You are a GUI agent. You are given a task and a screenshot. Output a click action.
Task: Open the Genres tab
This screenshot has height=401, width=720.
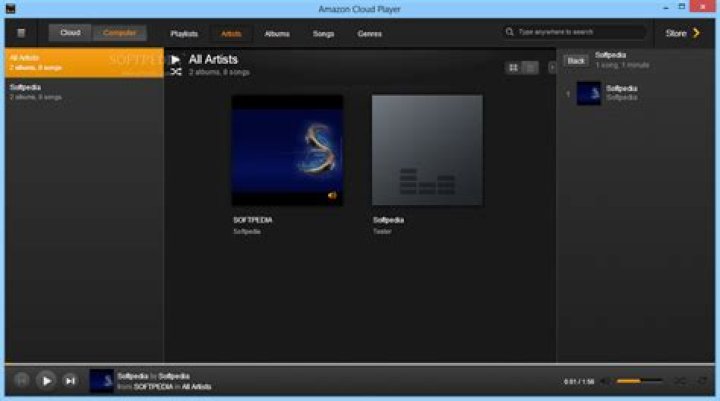point(370,34)
